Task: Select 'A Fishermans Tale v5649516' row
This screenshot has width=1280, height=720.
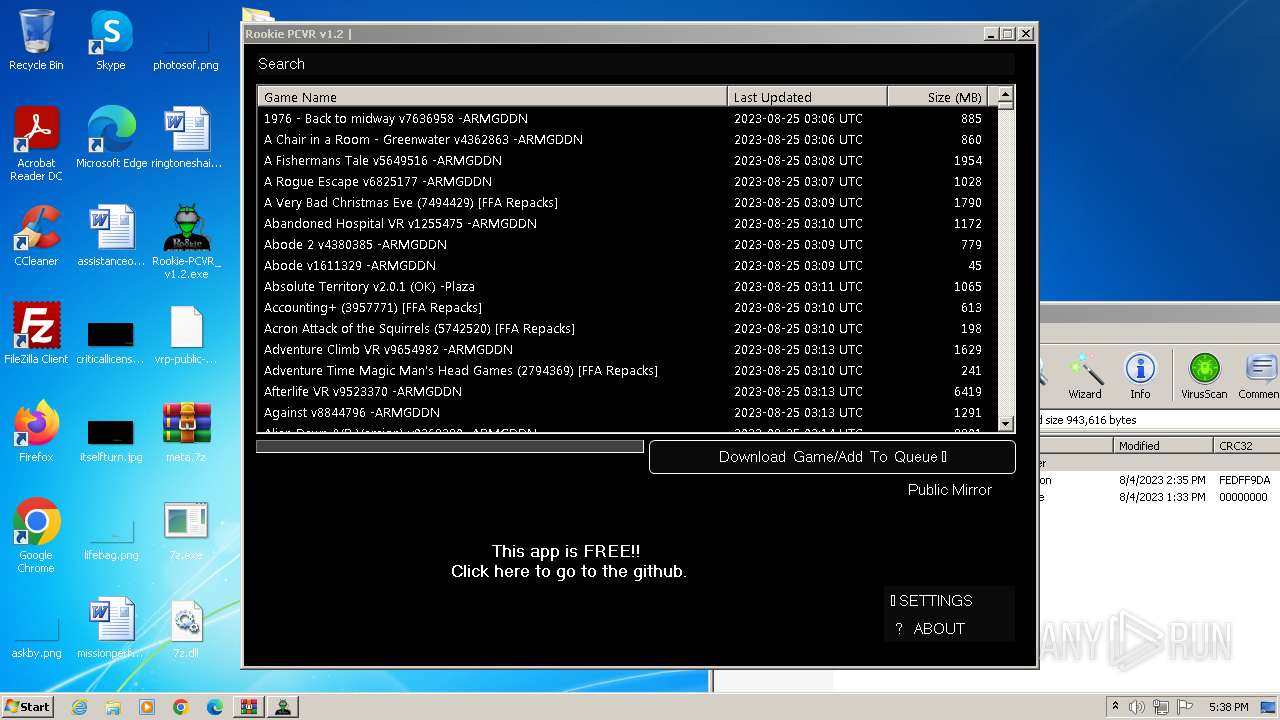Action: tap(627, 160)
